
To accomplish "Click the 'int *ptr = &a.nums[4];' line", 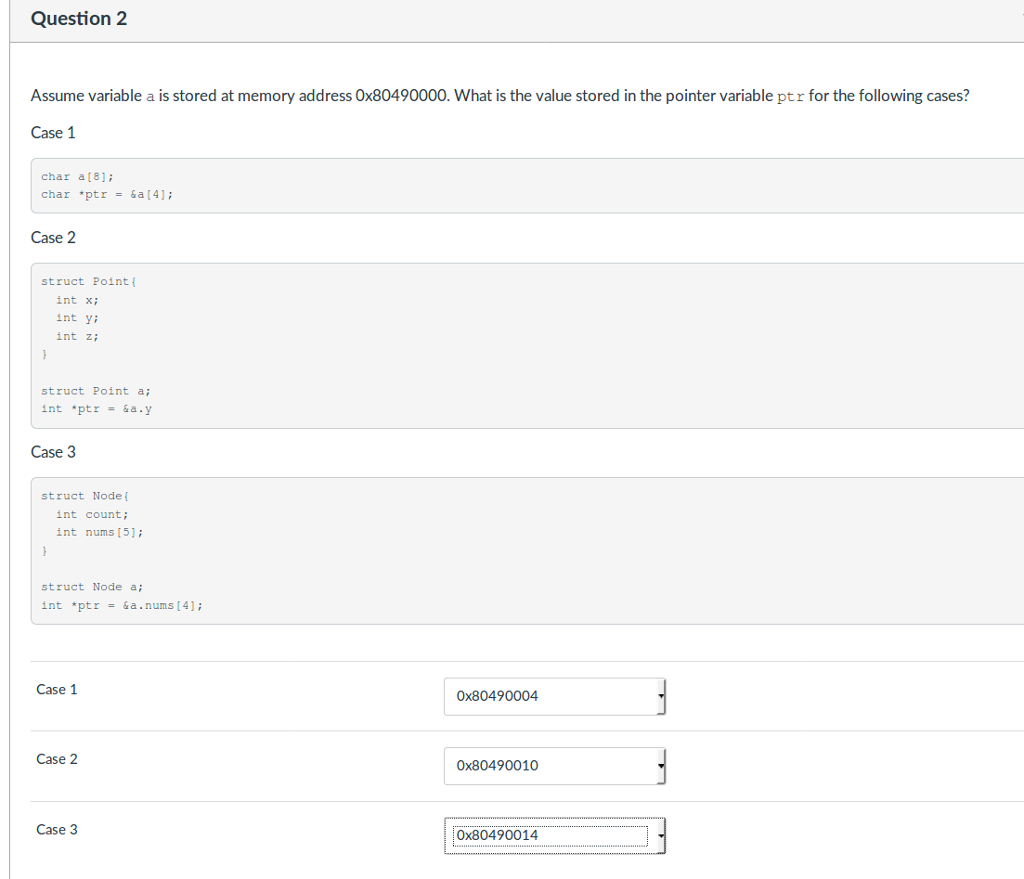I will [122, 605].
